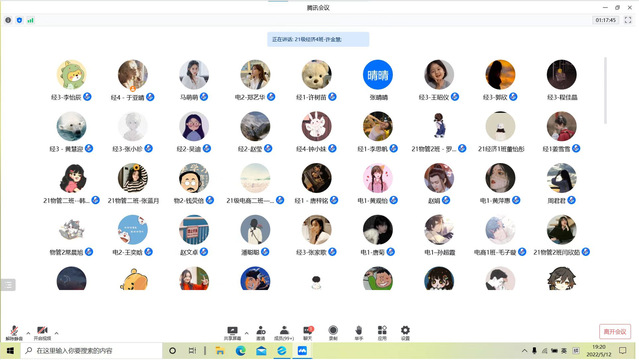Click the Windows taskbar search box
The width and height of the screenshot is (639, 360).
[92, 351]
